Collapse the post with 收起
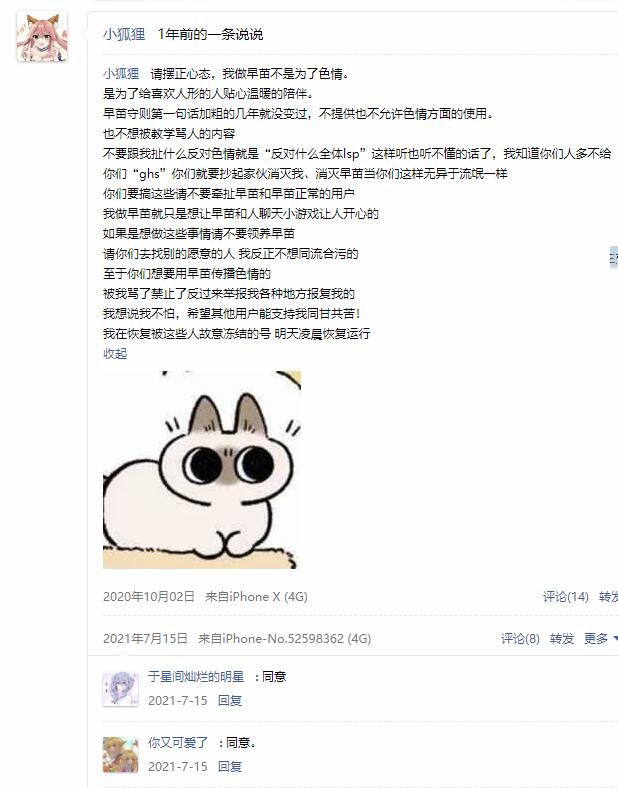 point(115,353)
